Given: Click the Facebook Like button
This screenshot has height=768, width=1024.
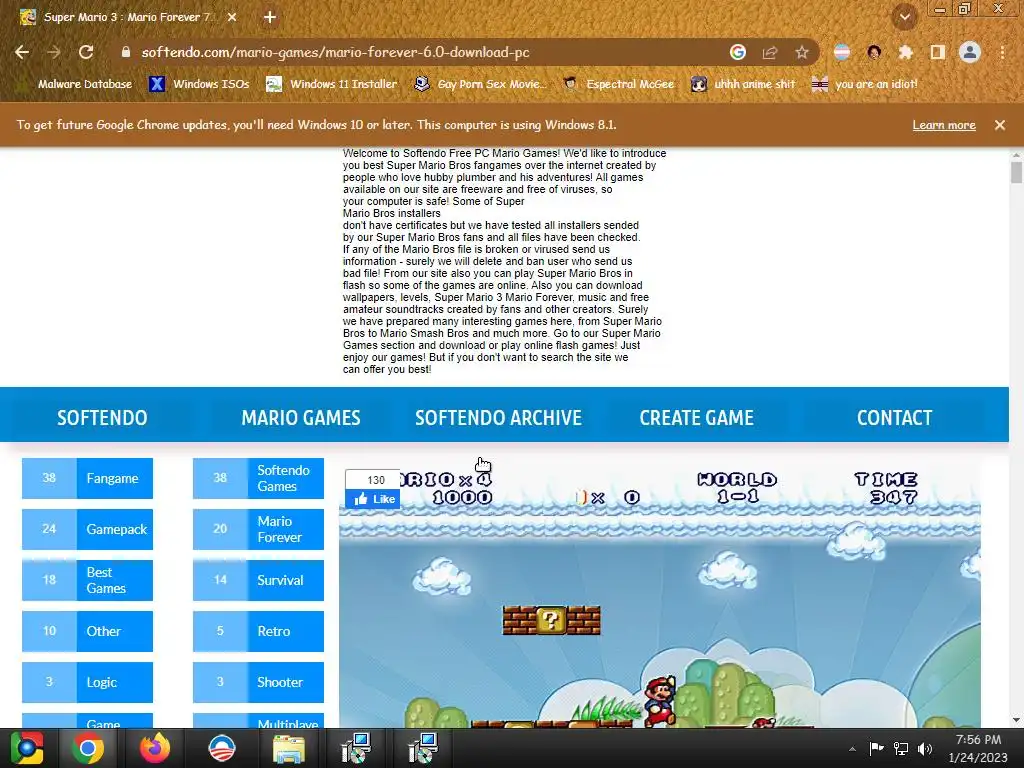Looking at the screenshot, I should (373, 499).
